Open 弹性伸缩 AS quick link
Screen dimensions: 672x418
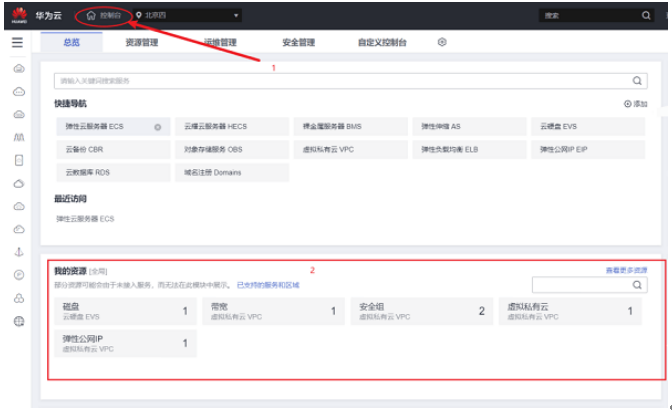(x=469, y=126)
